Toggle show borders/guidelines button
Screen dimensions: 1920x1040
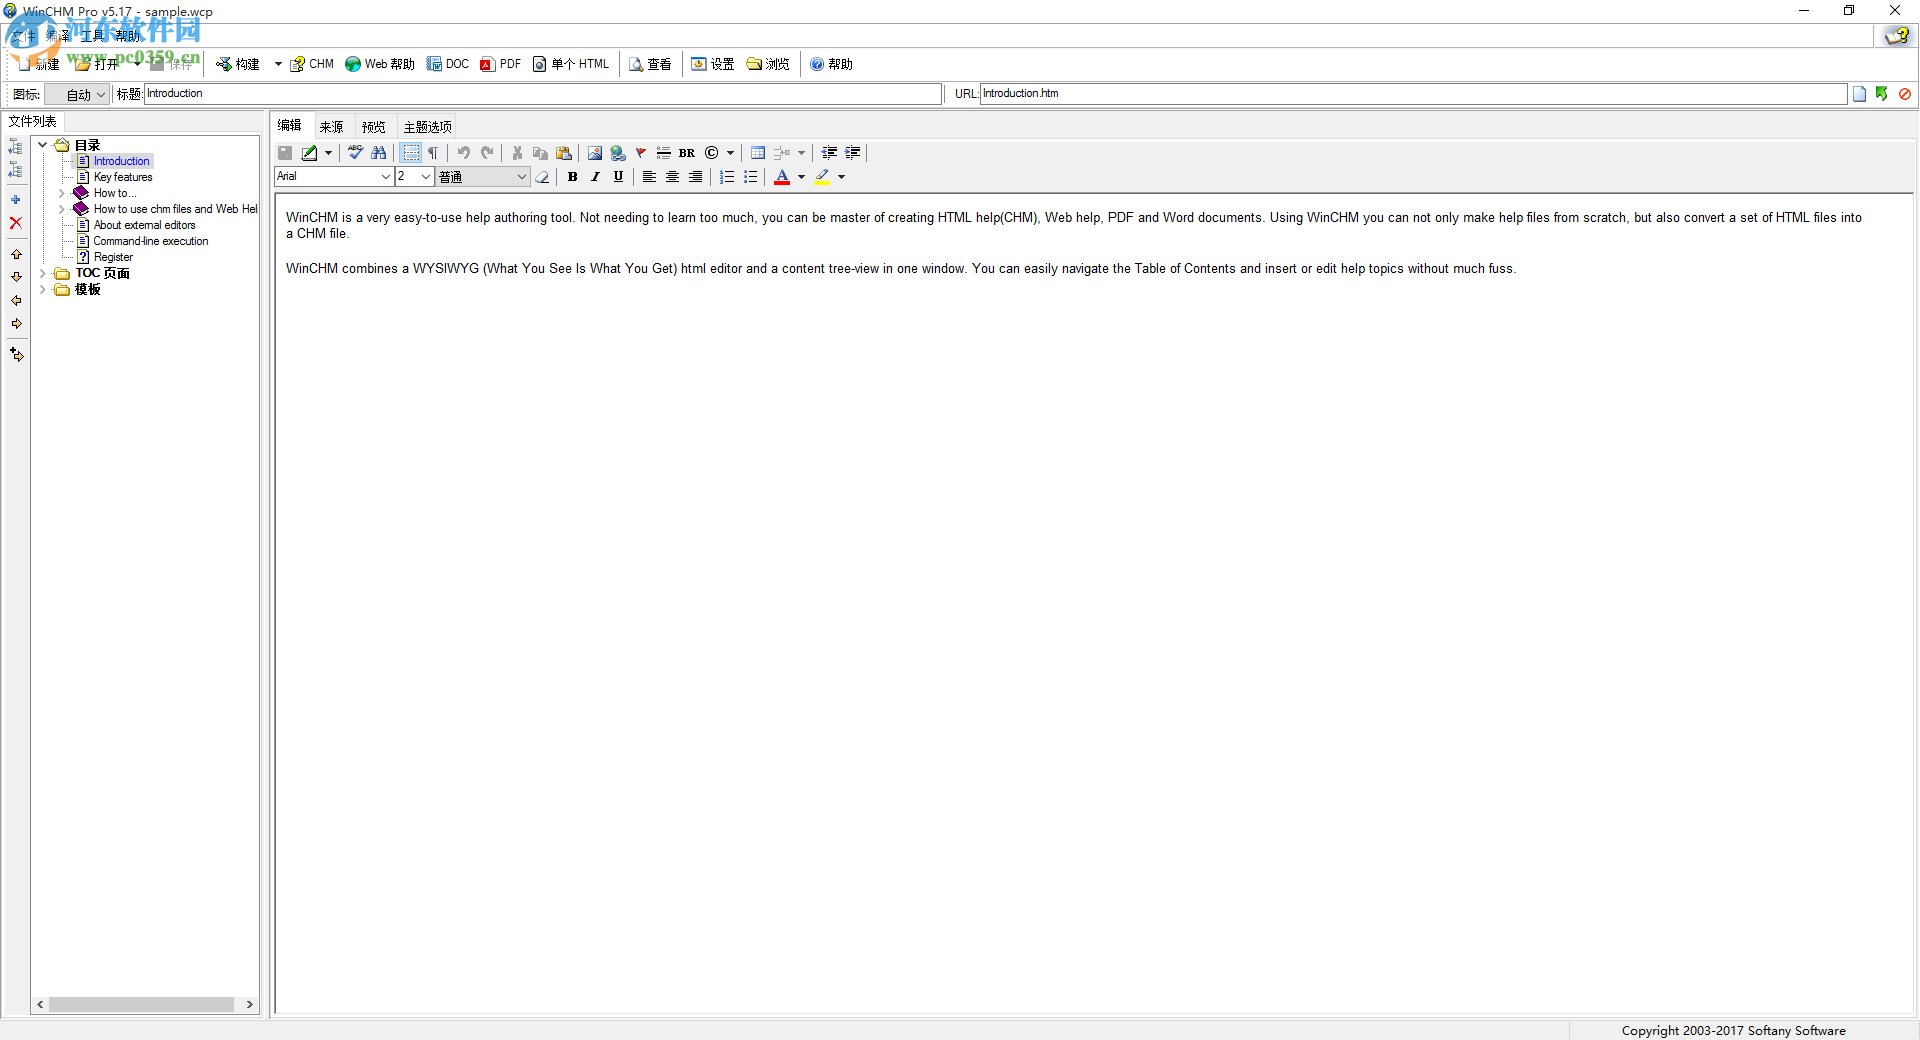410,153
